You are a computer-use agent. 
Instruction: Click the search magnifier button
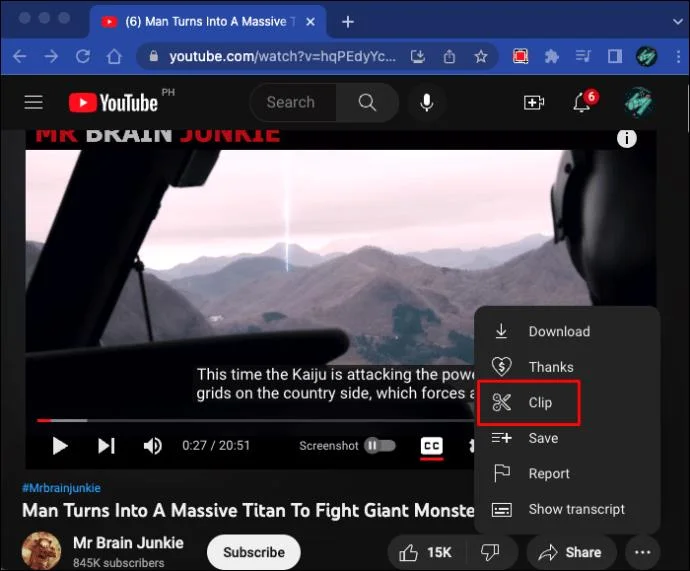coord(367,102)
